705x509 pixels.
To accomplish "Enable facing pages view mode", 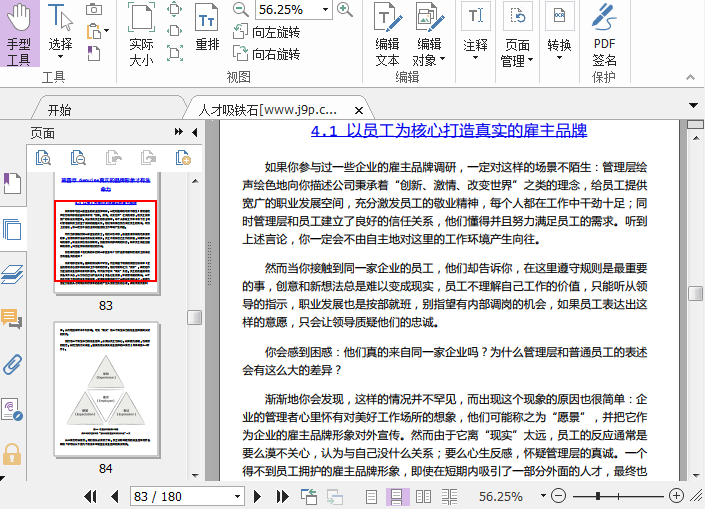I will (x=423, y=496).
